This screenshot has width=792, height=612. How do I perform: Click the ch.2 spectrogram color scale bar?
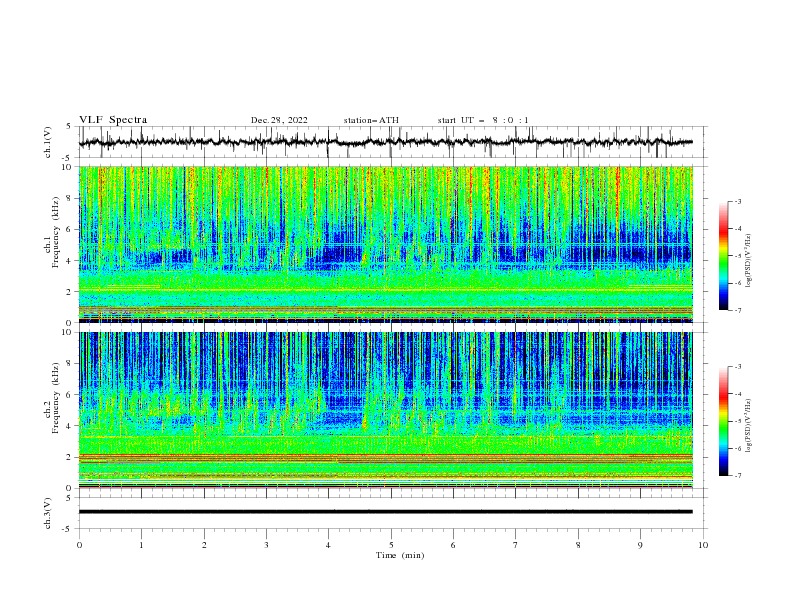coord(723,421)
